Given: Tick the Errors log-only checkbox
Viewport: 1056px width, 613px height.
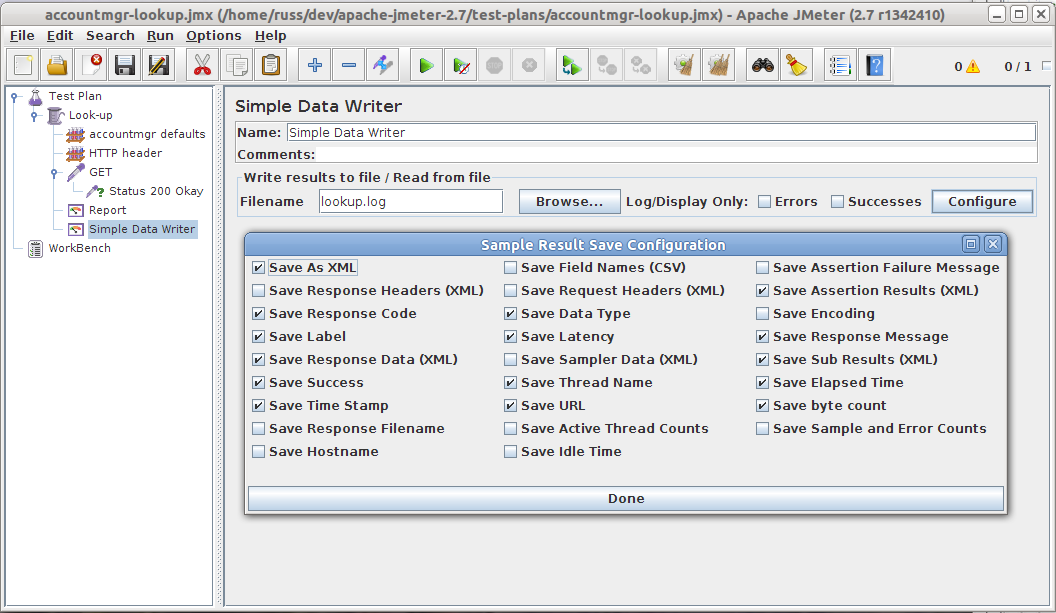Looking at the screenshot, I should 764,201.
